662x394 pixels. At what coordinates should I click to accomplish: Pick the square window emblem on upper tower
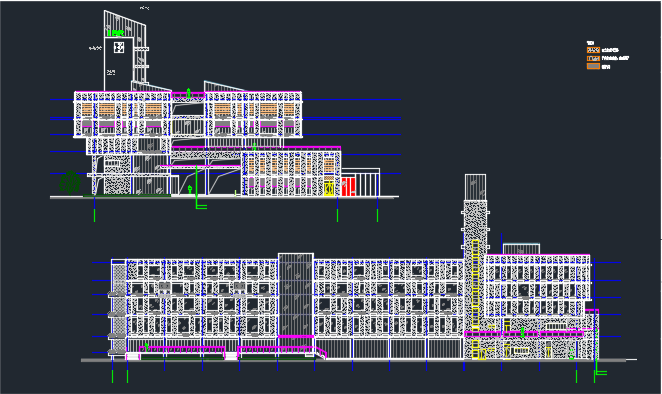[119, 47]
